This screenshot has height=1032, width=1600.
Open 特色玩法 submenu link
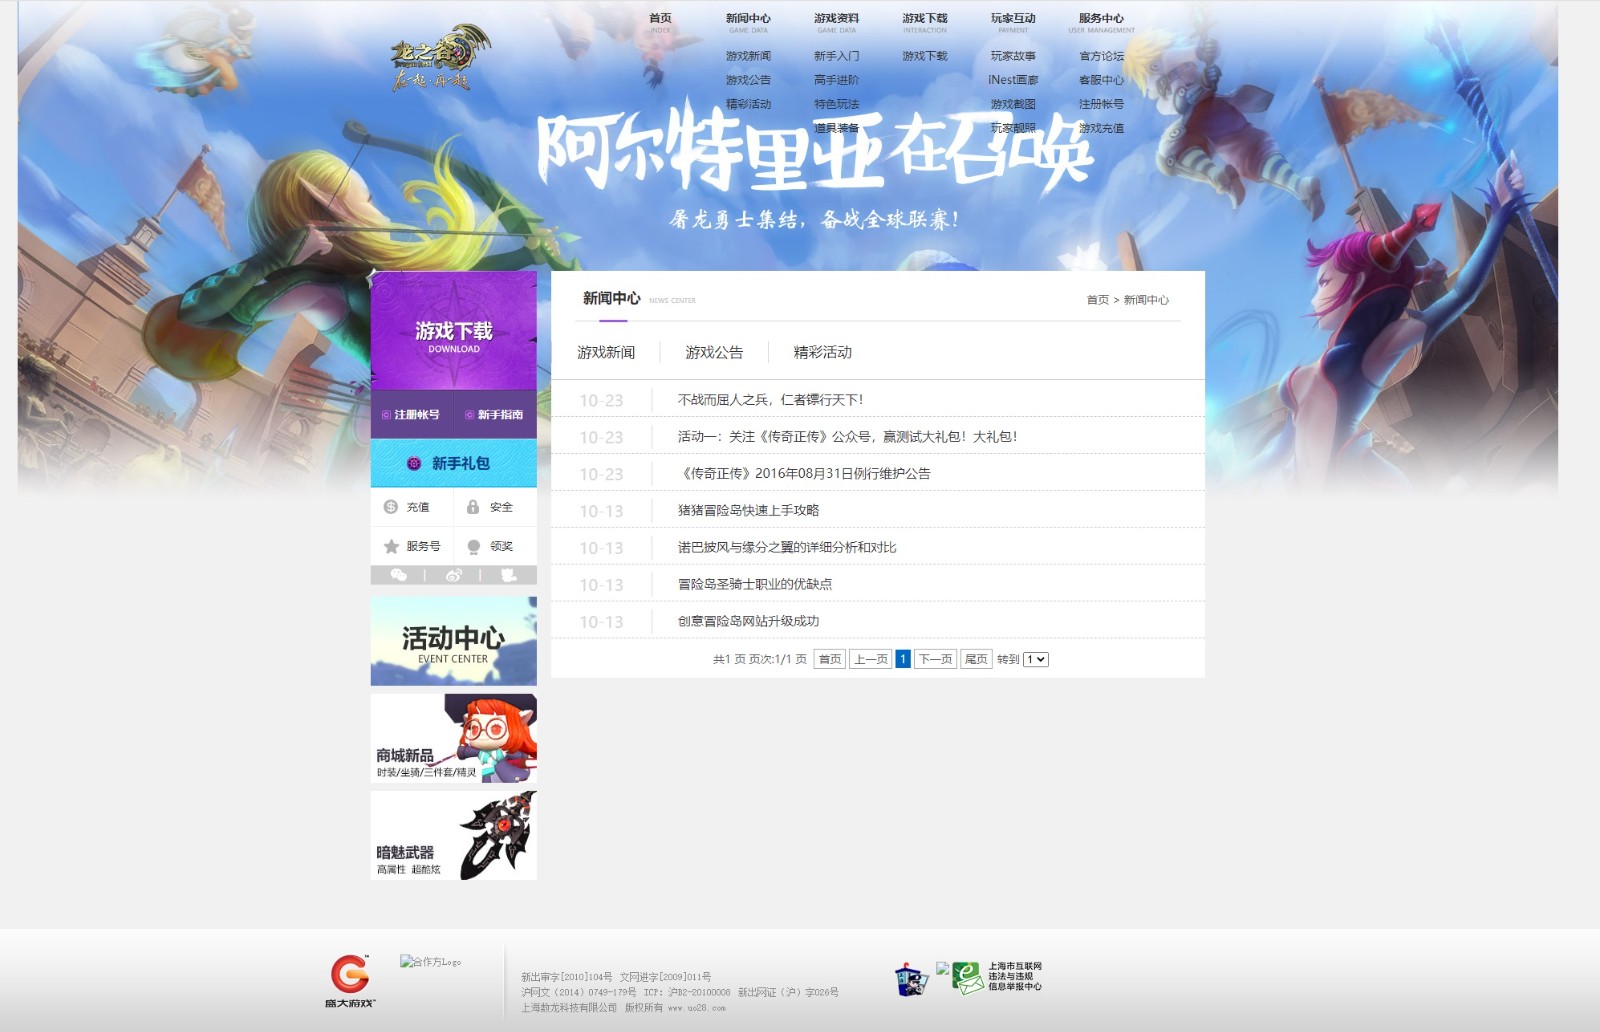click(836, 104)
